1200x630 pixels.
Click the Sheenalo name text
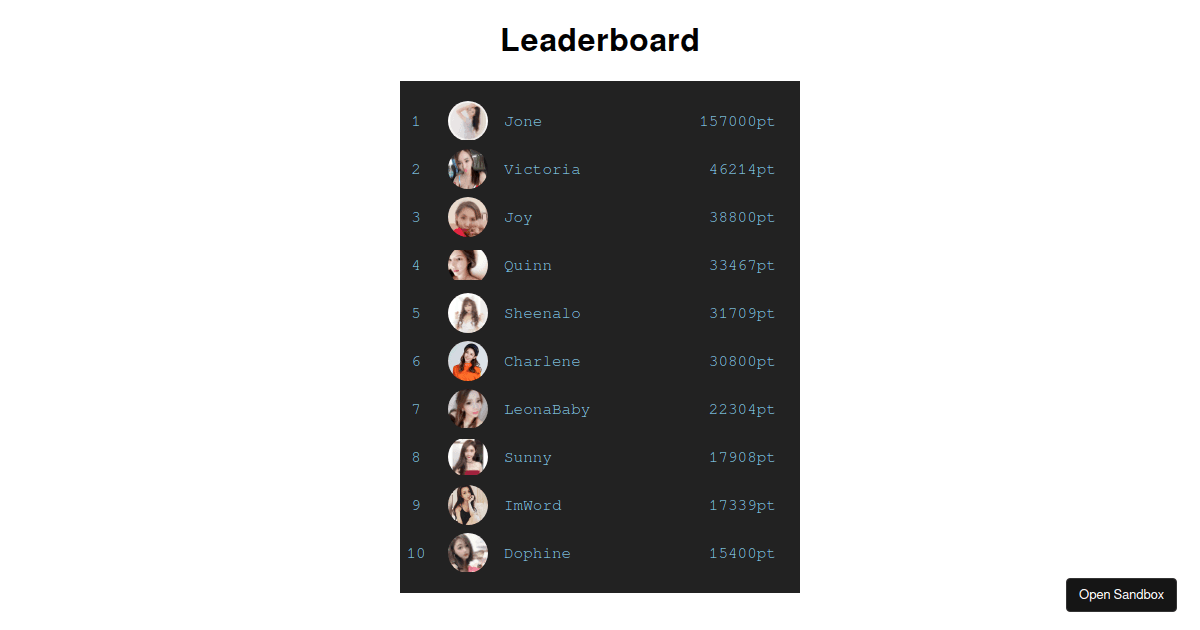(x=542, y=314)
